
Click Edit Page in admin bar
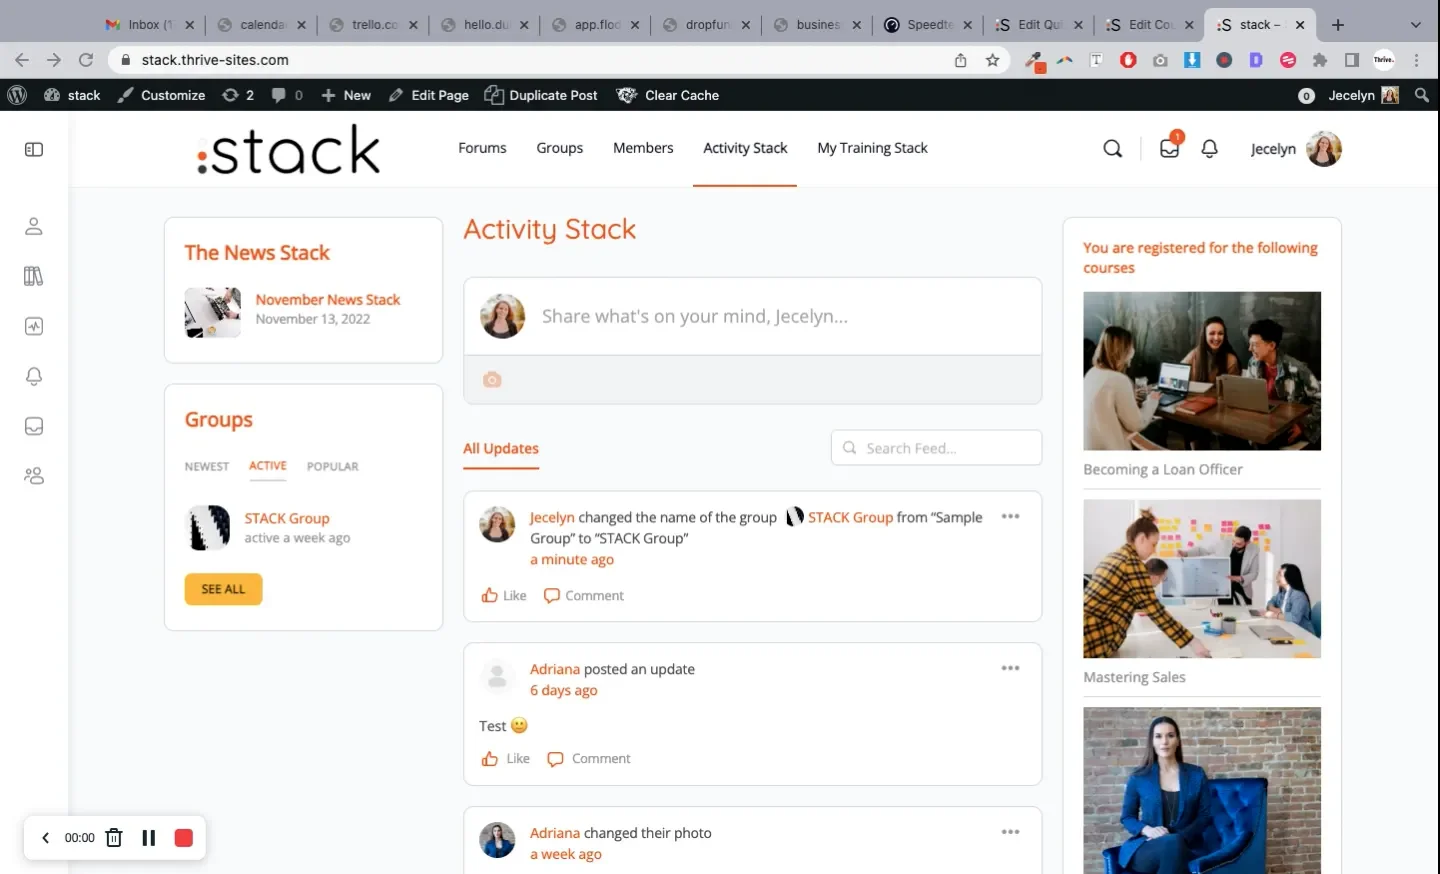click(x=428, y=95)
